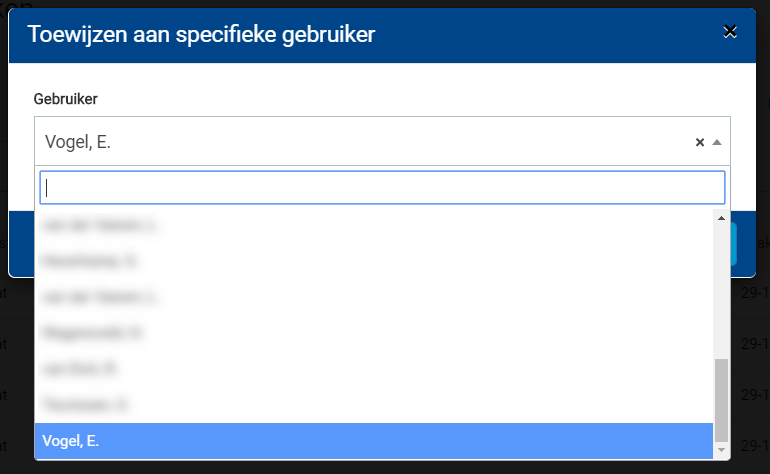Screen dimensions: 770x474
Task: Click the scrollbar track above the thumb
Action: (x=721, y=290)
